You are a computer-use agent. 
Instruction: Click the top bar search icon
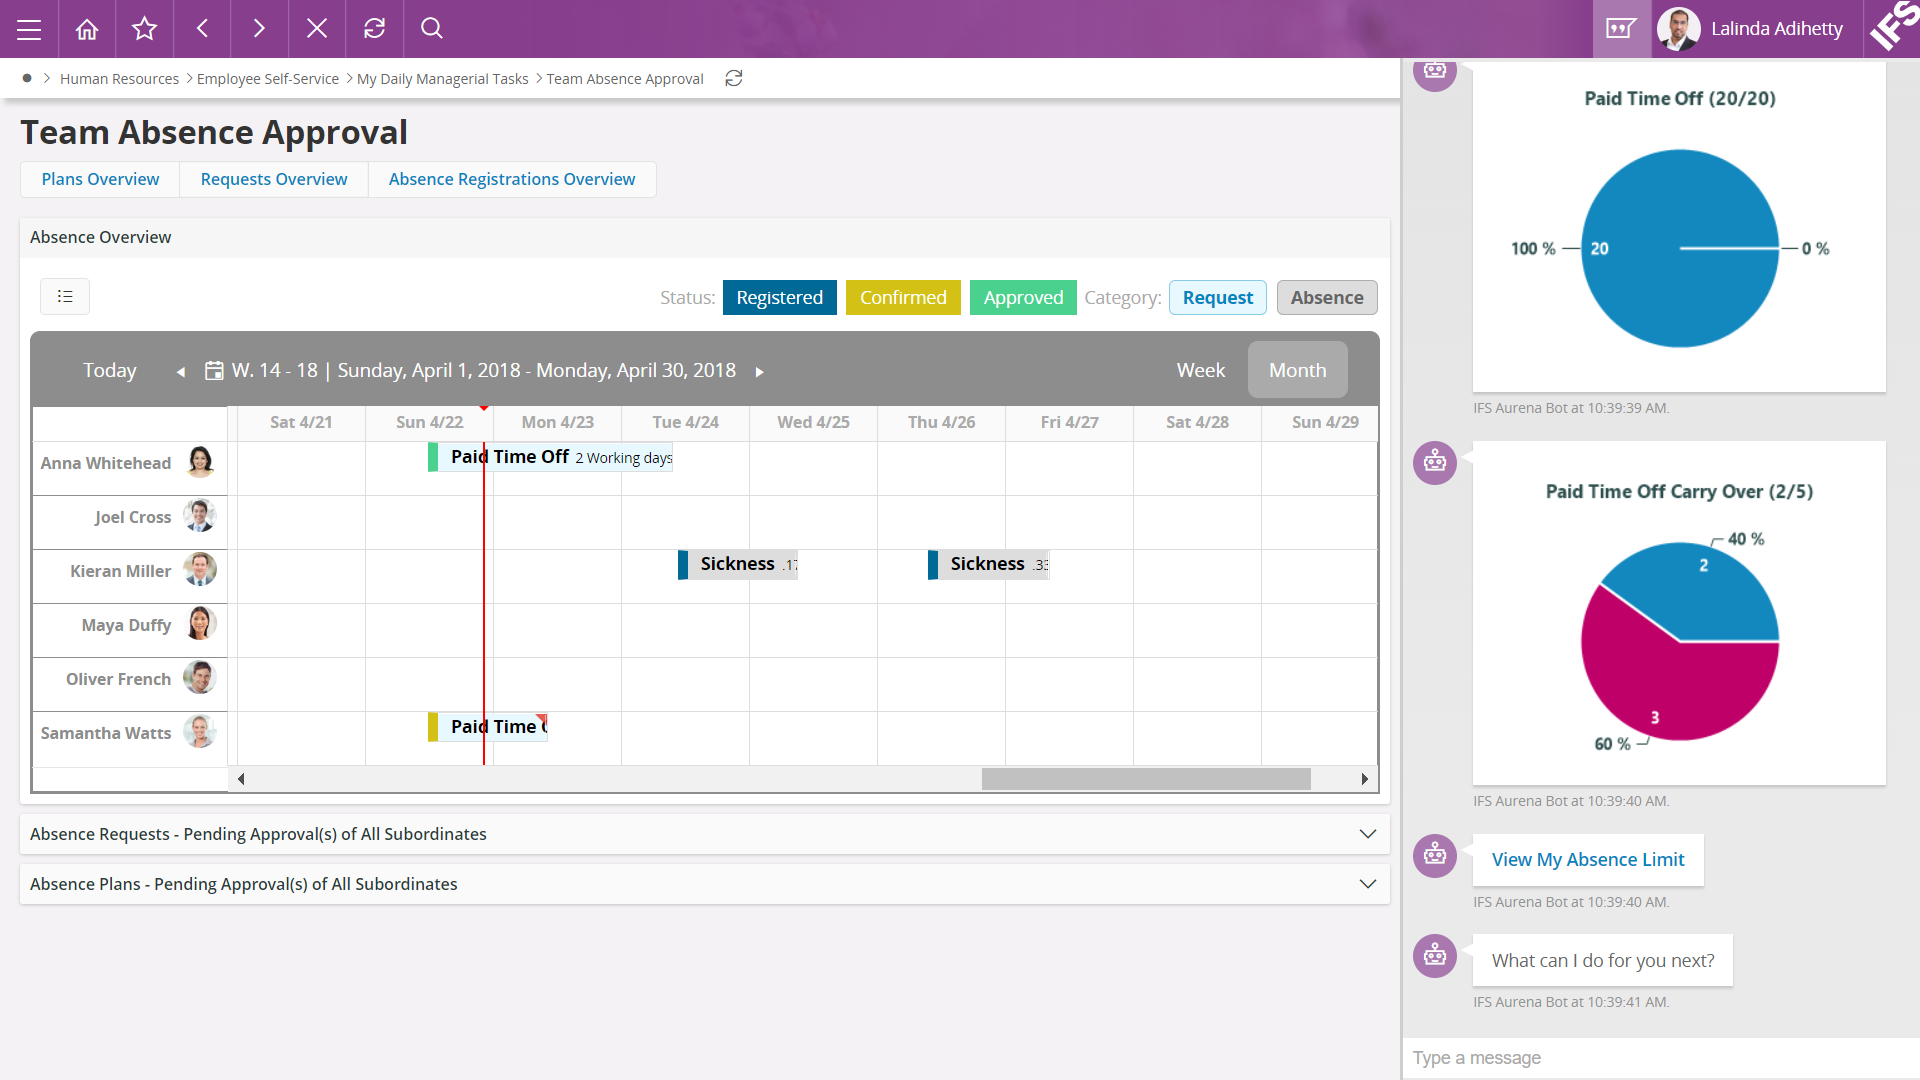[x=432, y=29]
